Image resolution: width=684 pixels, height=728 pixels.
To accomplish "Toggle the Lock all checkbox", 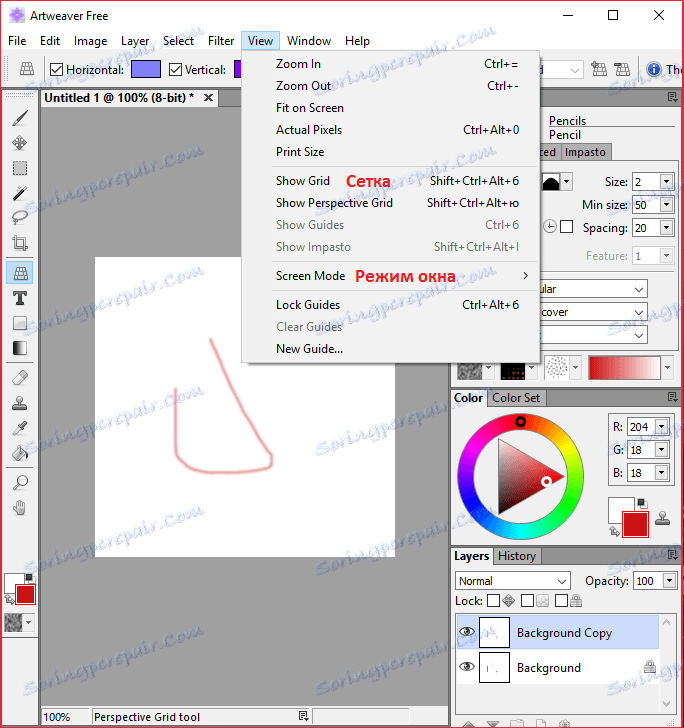I will 561,601.
